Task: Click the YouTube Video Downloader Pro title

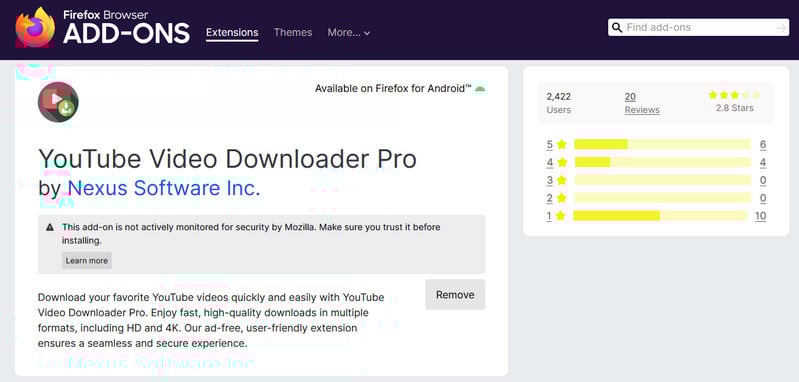Action: pyautogui.click(x=227, y=159)
